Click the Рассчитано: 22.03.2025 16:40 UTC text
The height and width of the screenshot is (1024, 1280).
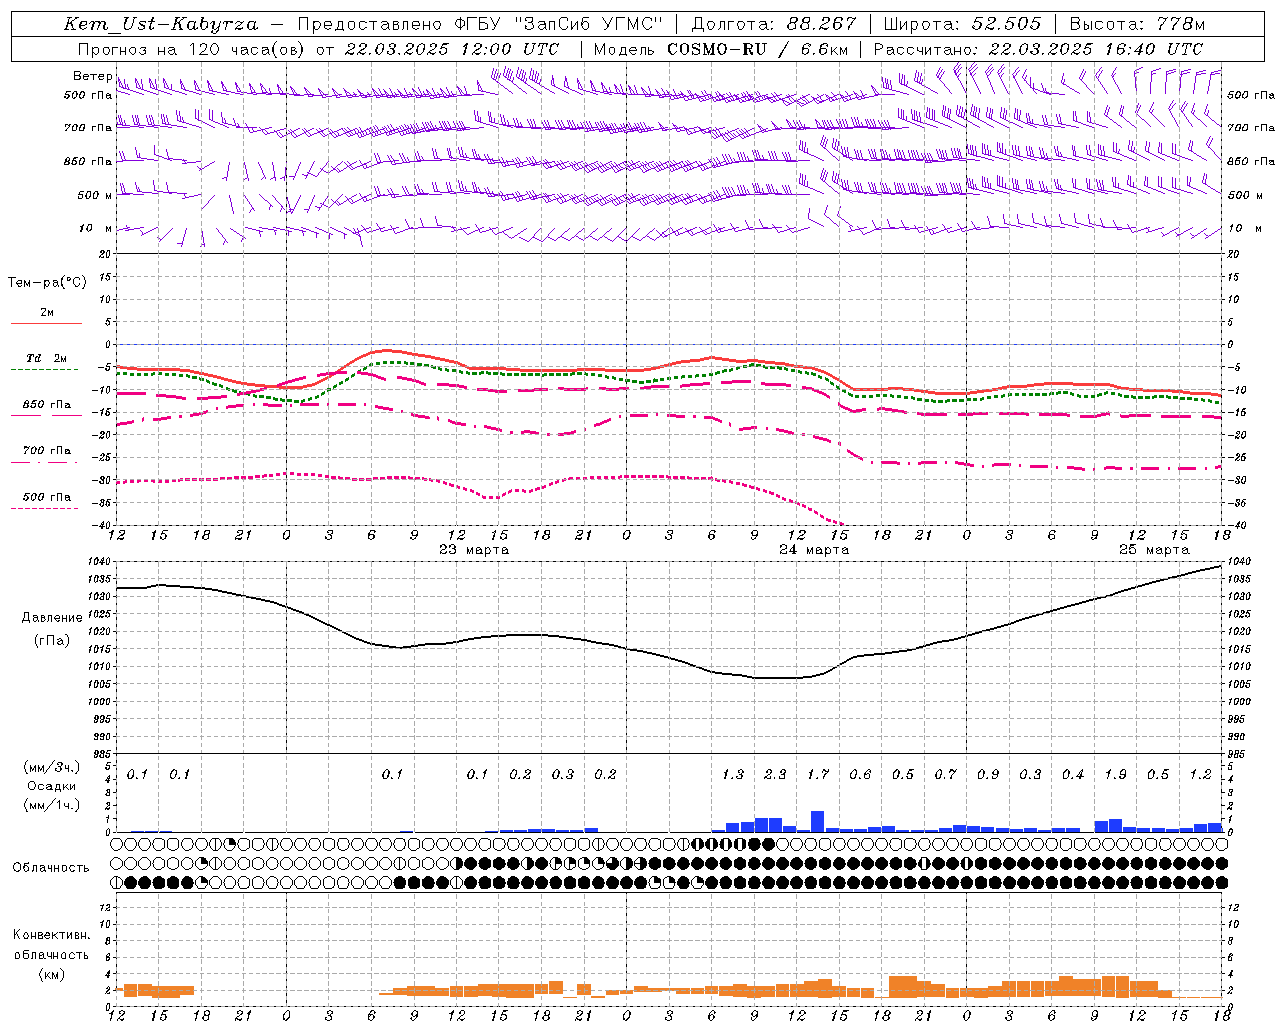click(1038, 49)
